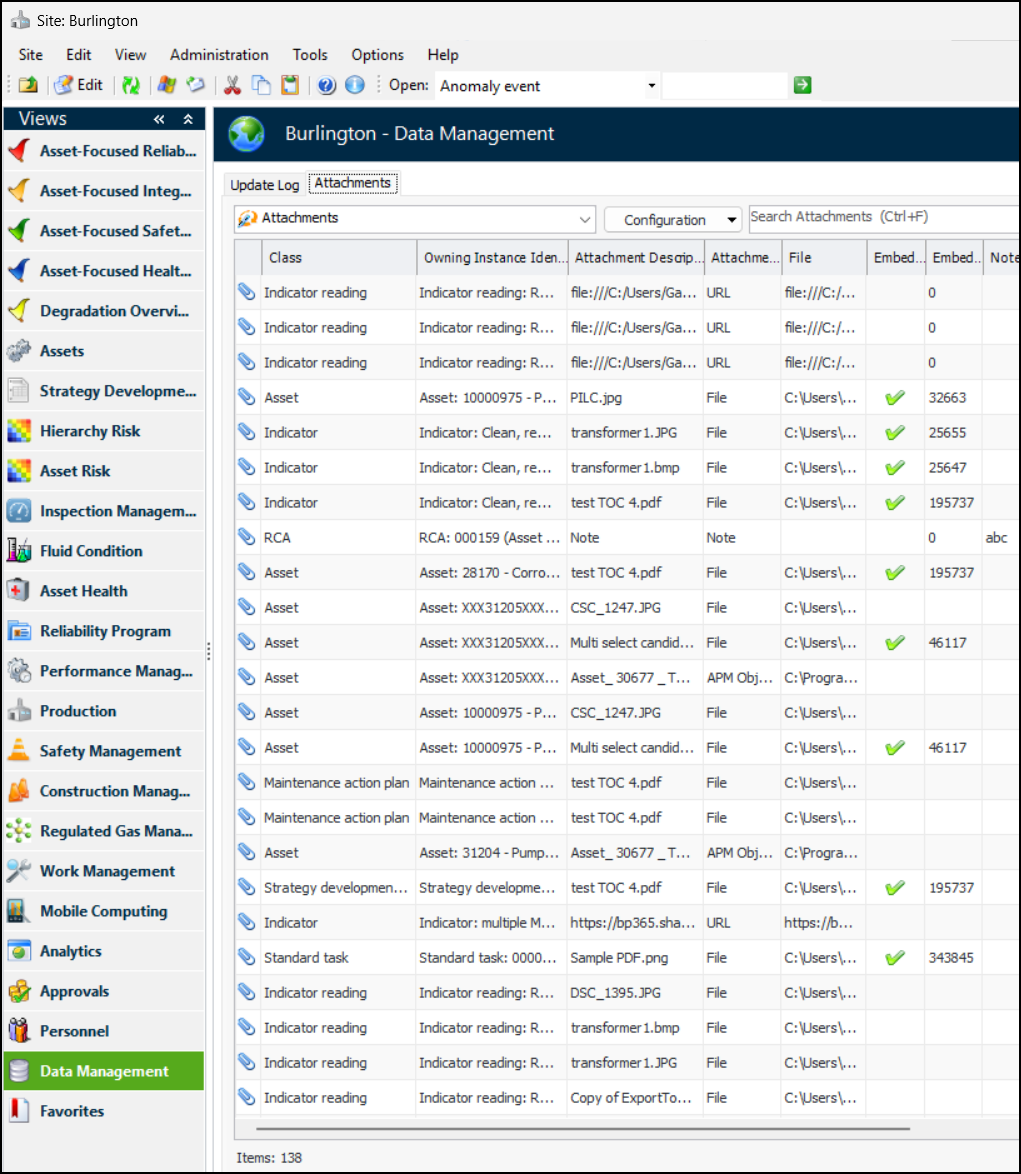The image size is (1021, 1174).
Task: Switch to the Update Log tab
Action: point(264,184)
